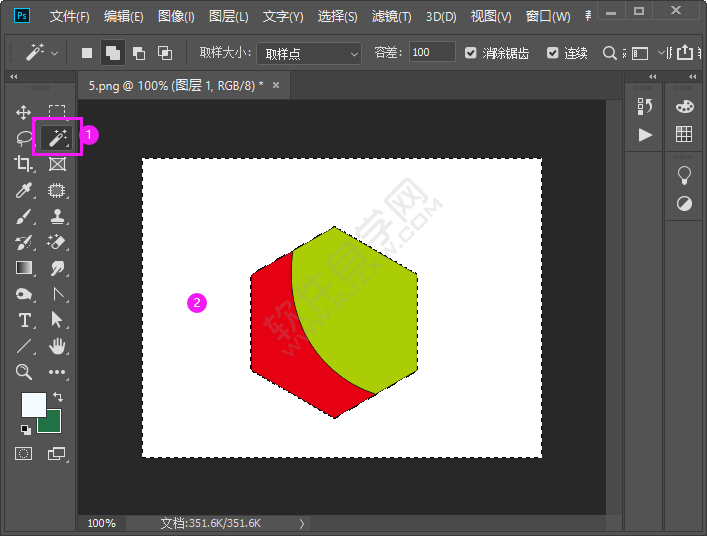
Task: Expand the status bar info arrow
Action: point(301,523)
